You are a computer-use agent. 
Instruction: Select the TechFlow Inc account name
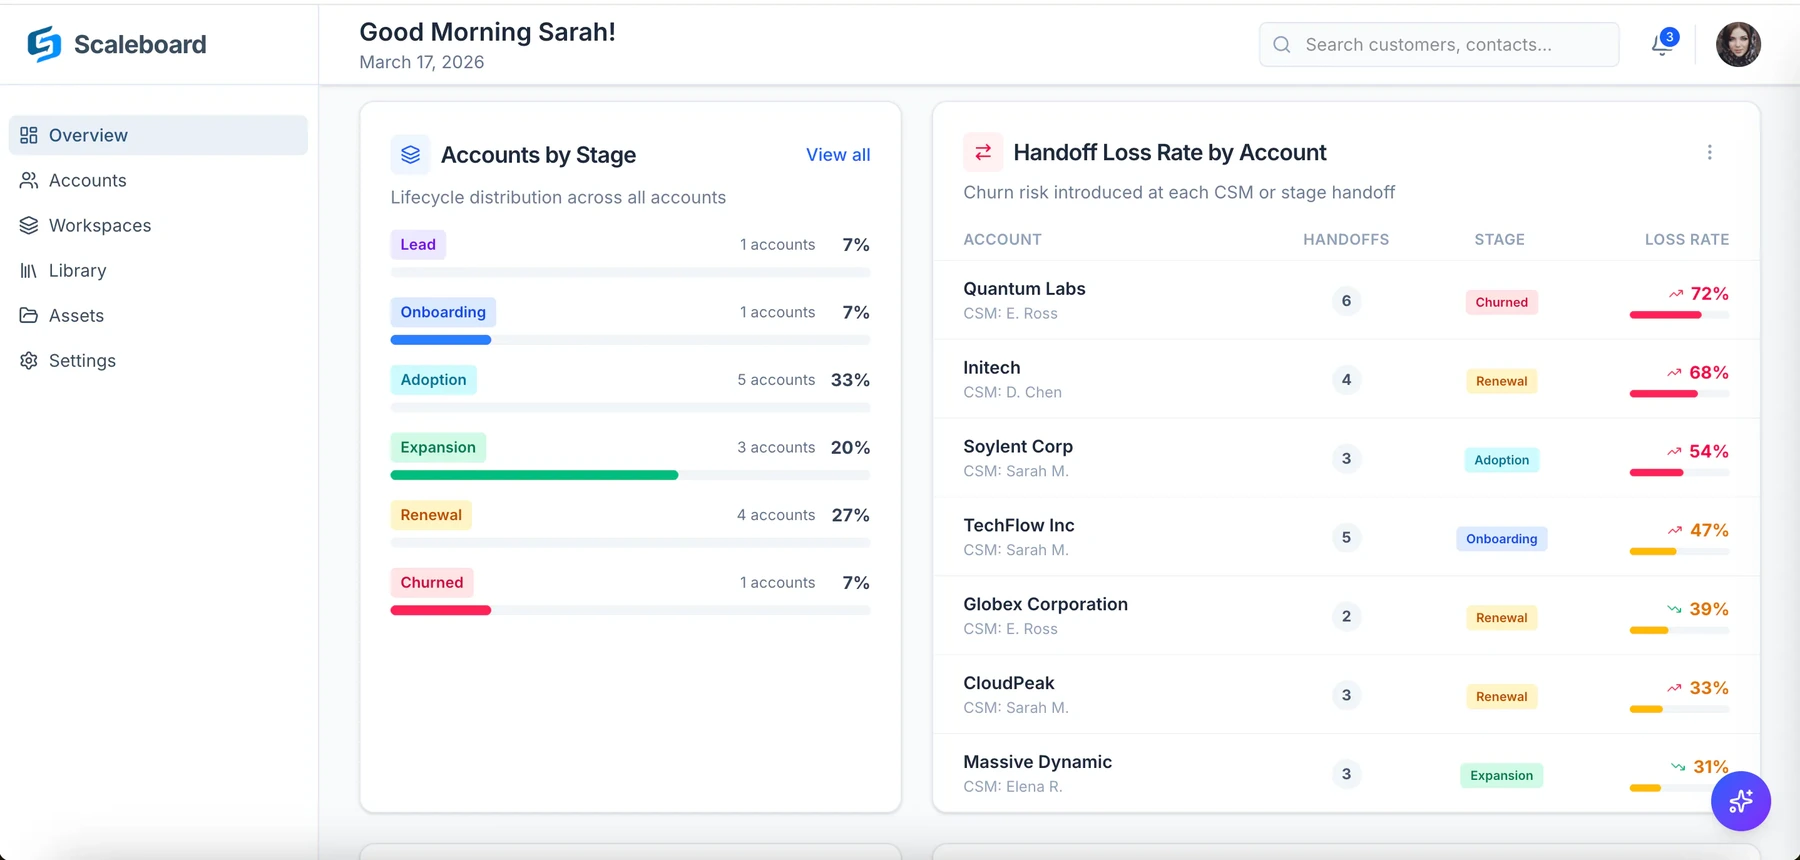[x=1018, y=525]
